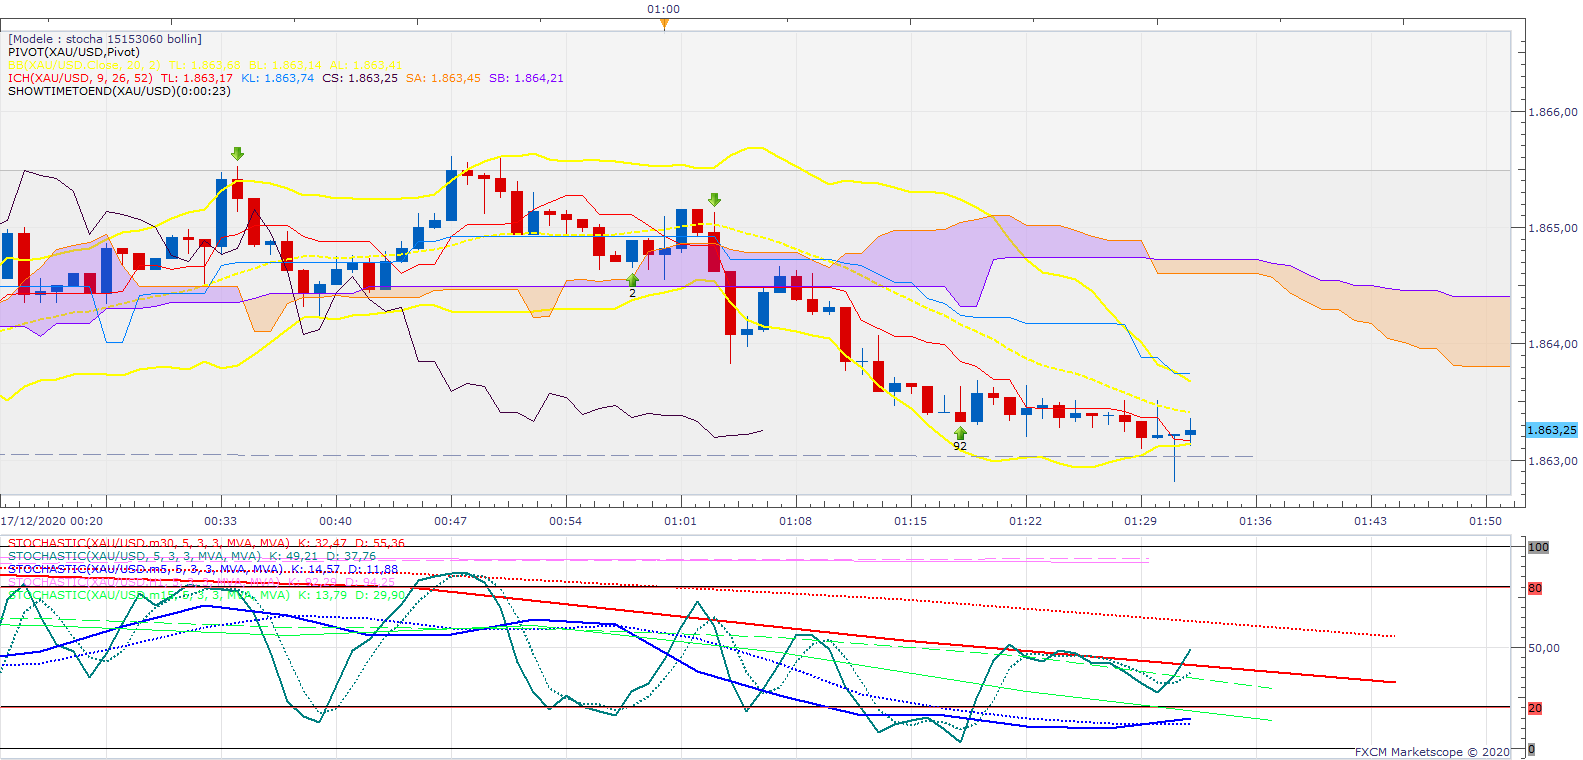The height and width of the screenshot is (760, 1583).
Task: Select the PIVOT(XAU/USD,Pivot) indicator label
Action: pos(74,52)
